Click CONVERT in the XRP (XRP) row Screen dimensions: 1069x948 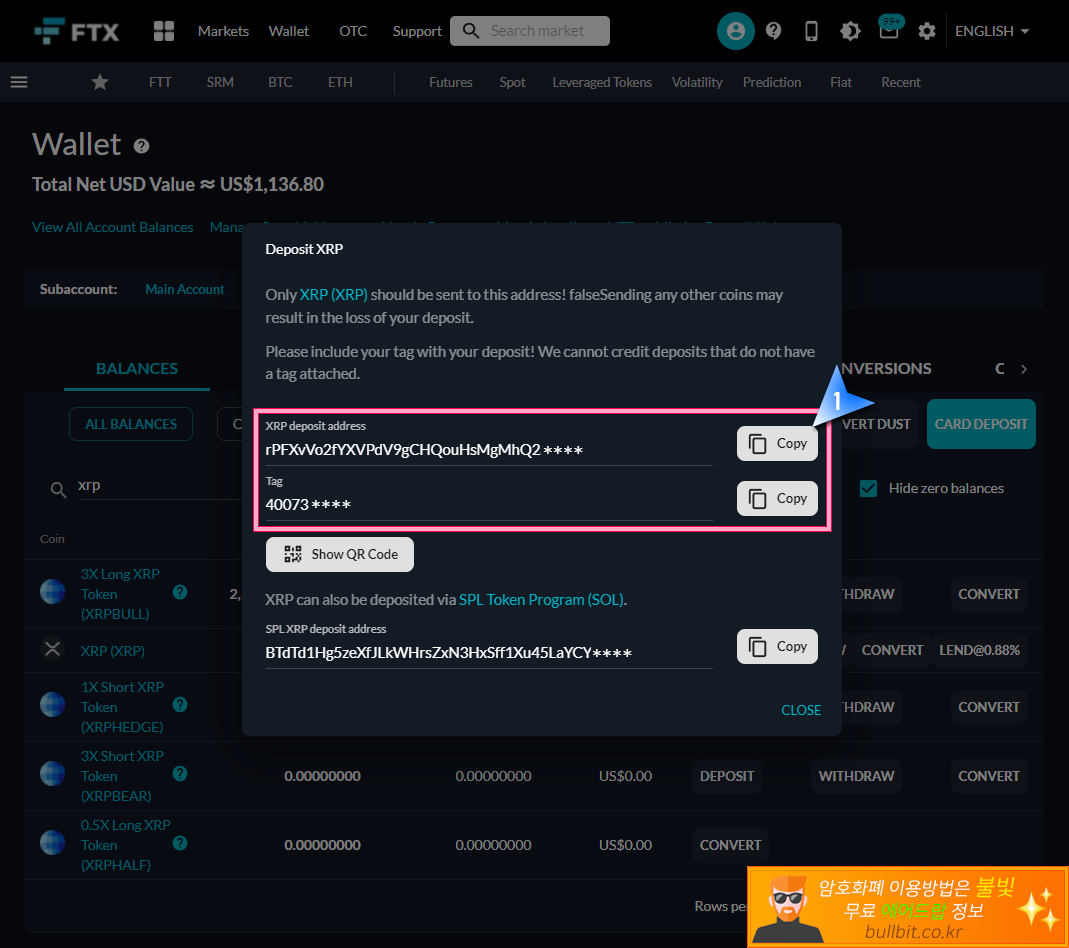click(x=892, y=651)
